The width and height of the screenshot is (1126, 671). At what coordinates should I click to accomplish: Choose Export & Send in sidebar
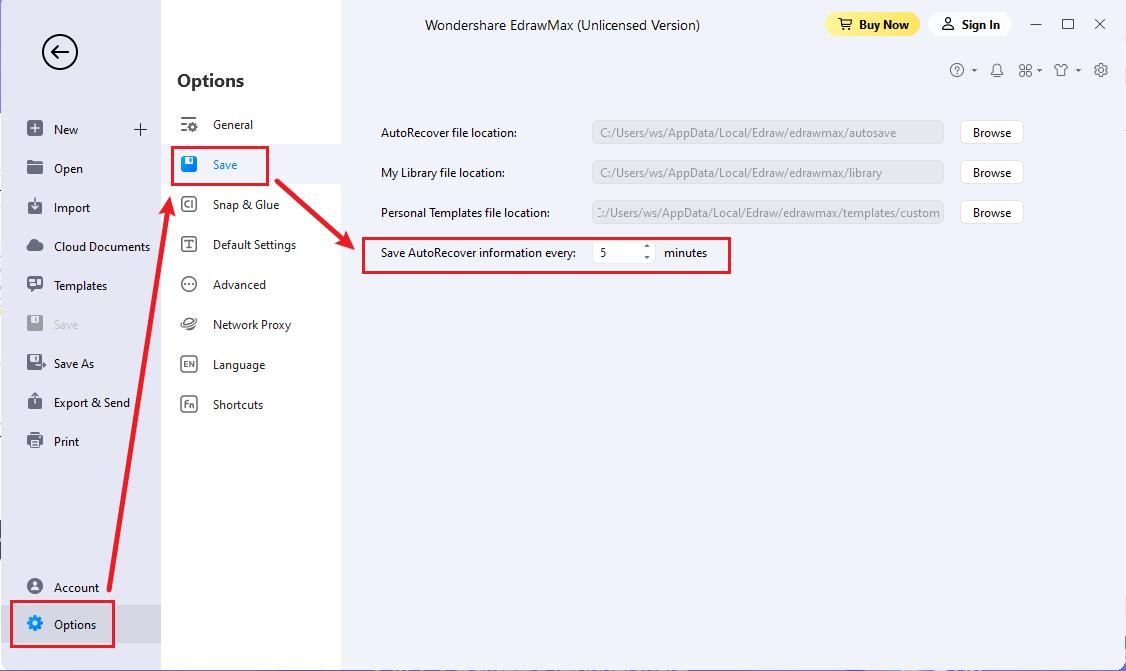[x=80, y=402]
